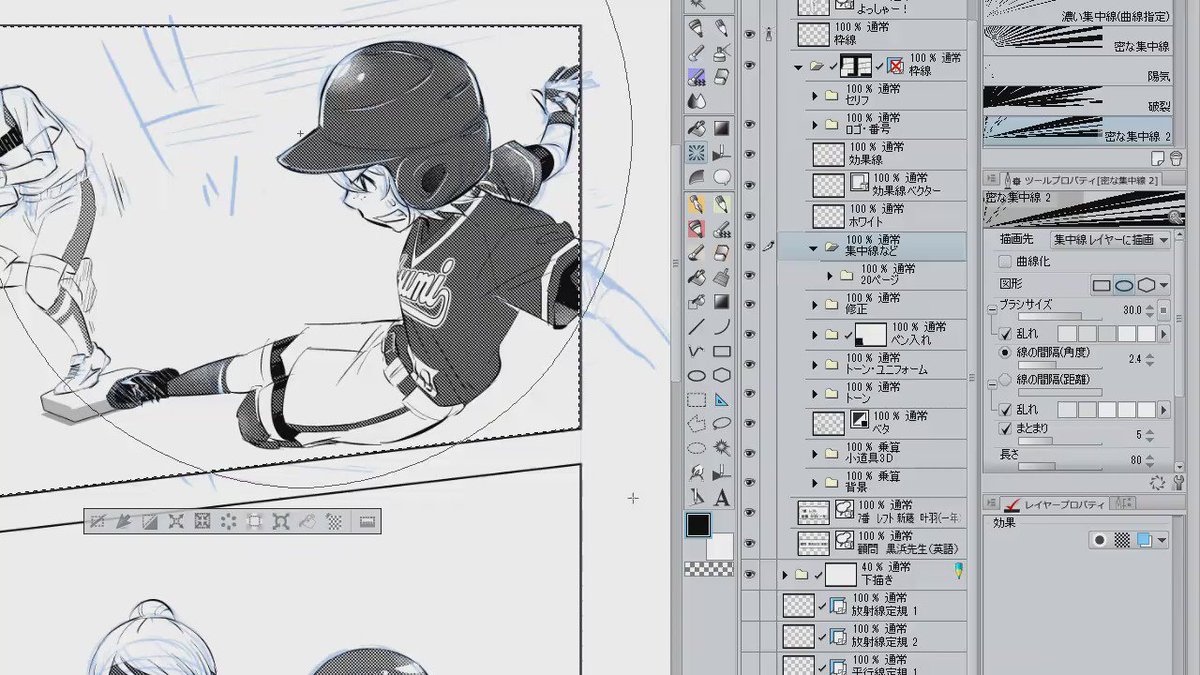The height and width of the screenshot is (675, 1200).
Task: Select the decoration brush tool
Action: coord(697,76)
